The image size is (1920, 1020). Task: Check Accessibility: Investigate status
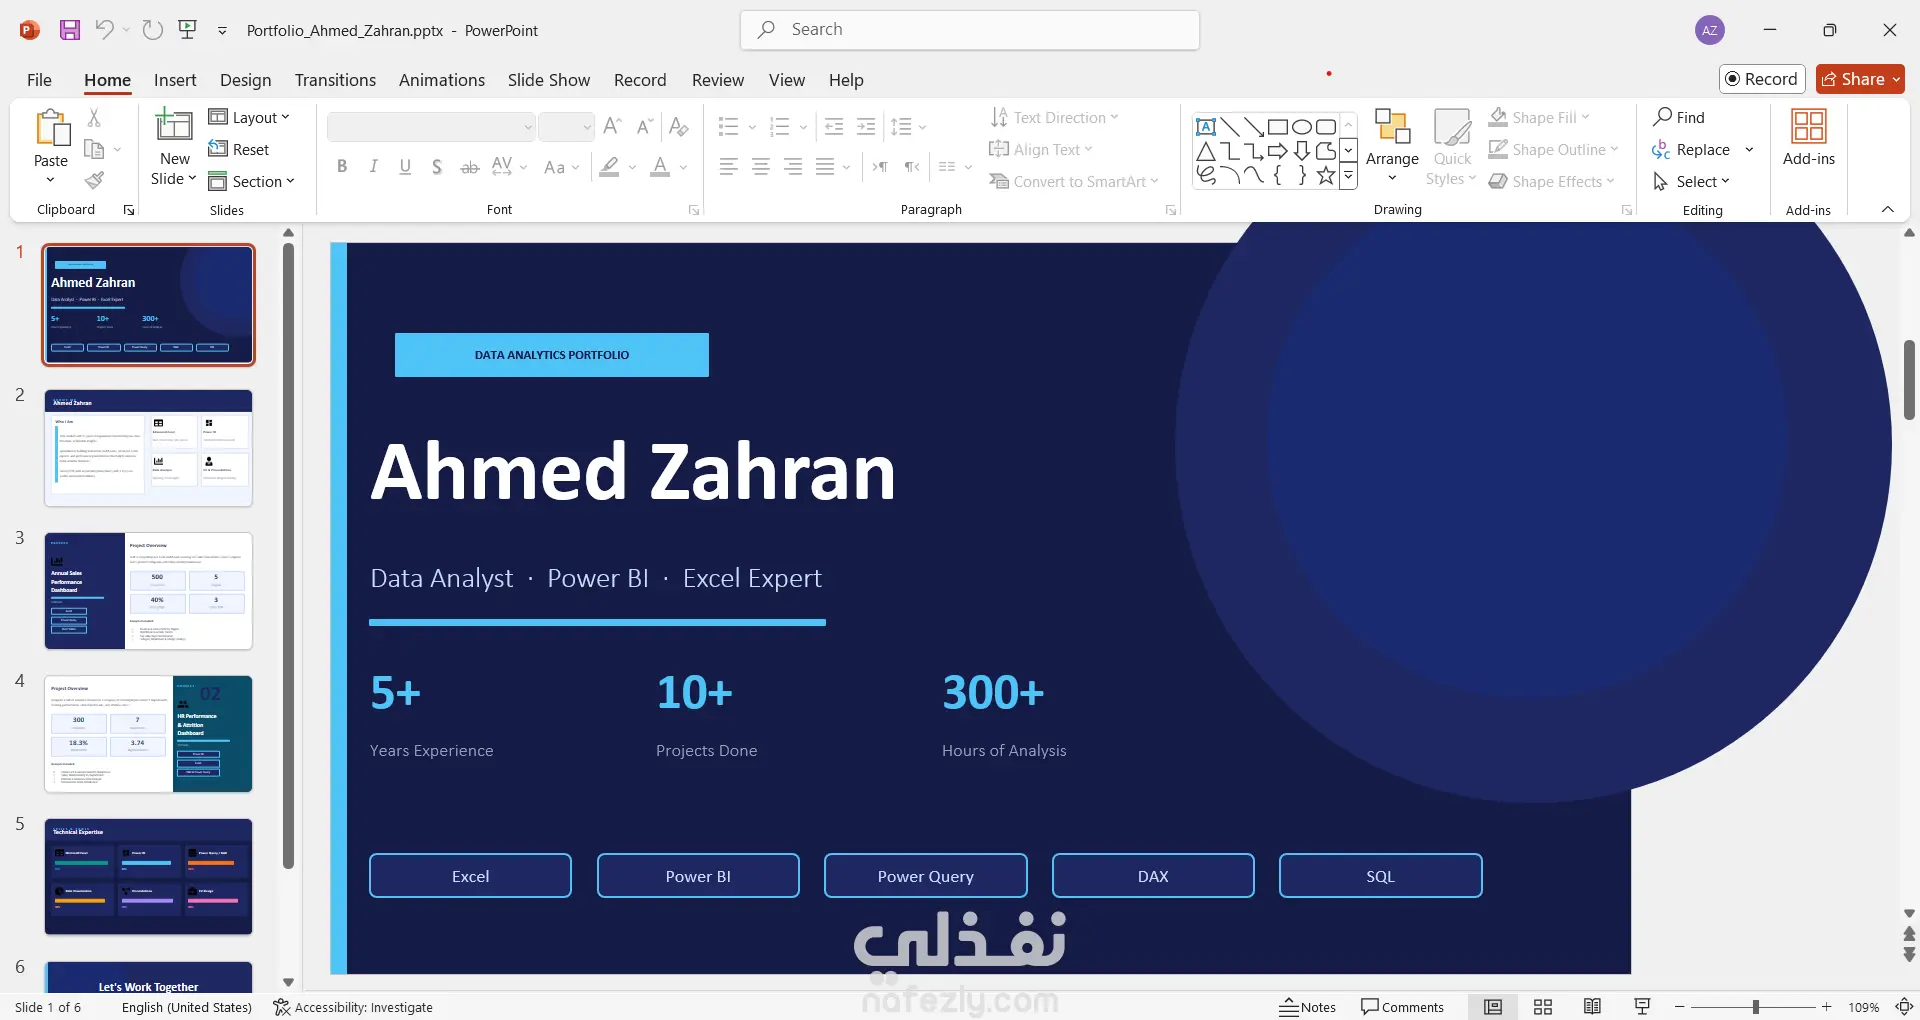click(x=353, y=1007)
